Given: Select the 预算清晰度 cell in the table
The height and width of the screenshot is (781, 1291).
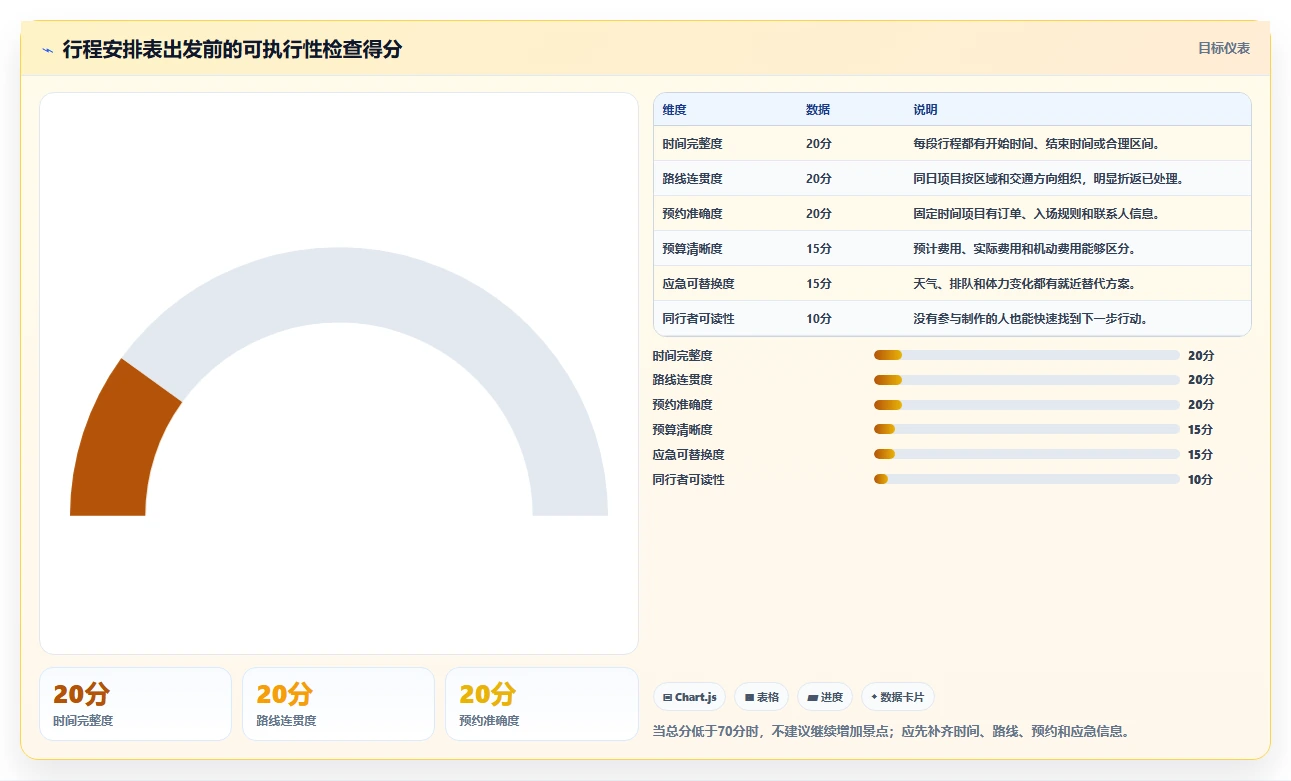Looking at the screenshot, I should (692, 249).
